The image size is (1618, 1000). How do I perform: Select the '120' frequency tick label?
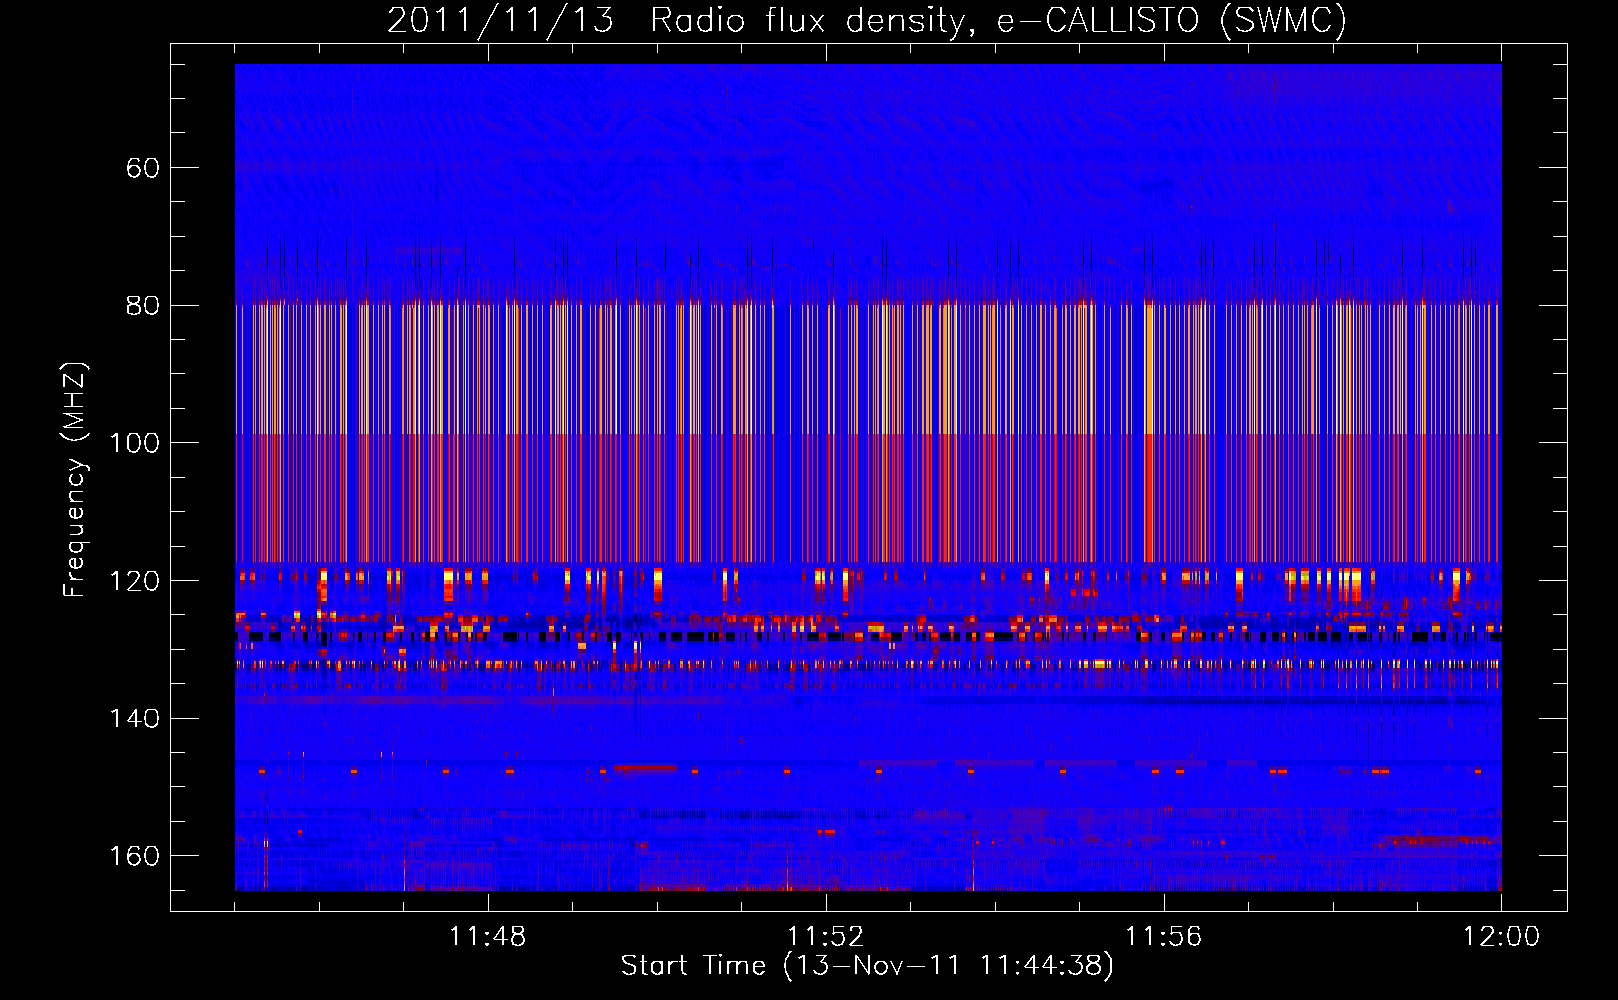(x=135, y=581)
